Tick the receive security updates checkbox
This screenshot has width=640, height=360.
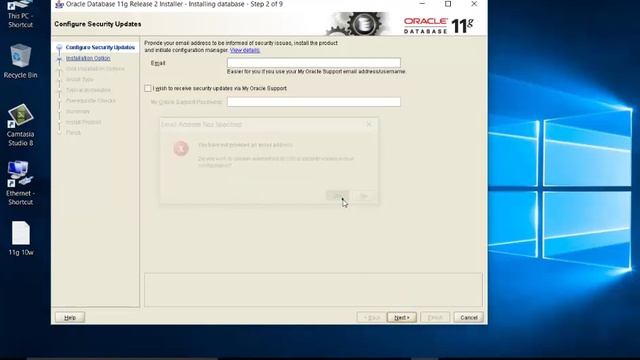click(x=148, y=88)
